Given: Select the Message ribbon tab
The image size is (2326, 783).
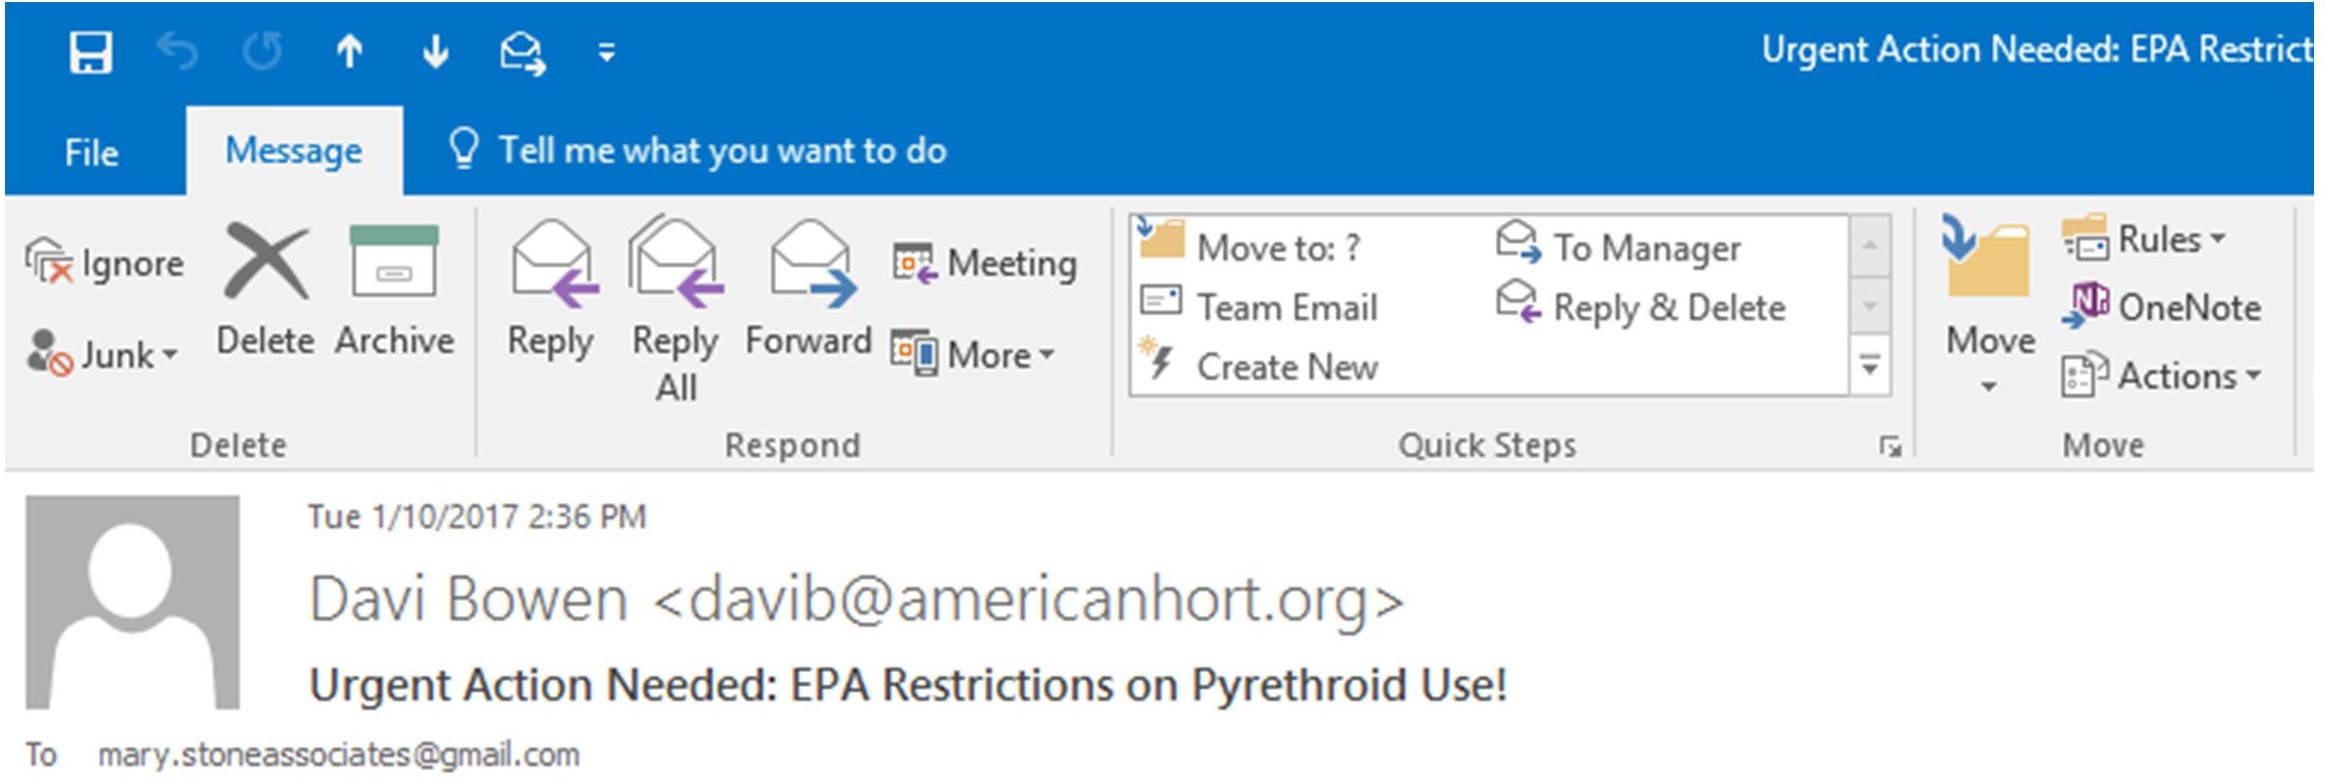Looking at the screenshot, I should [x=294, y=151].
